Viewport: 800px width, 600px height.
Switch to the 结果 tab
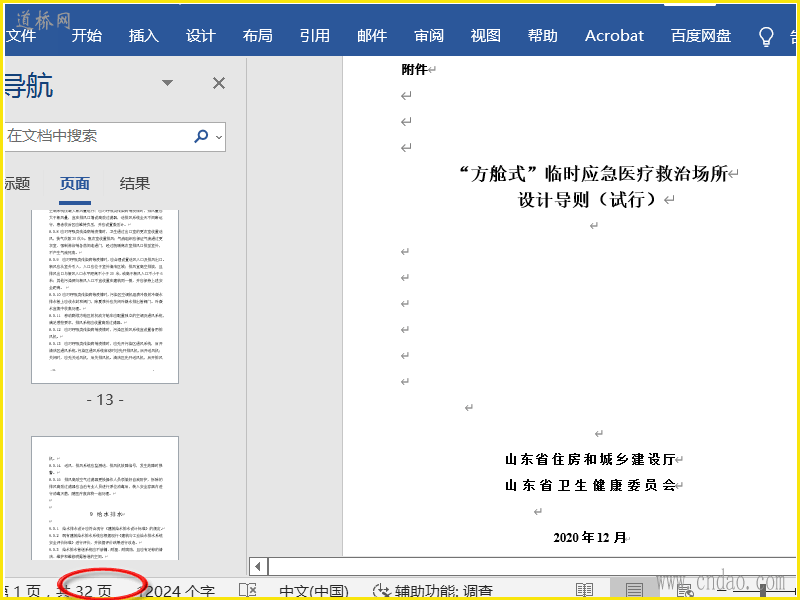[x=135, y=183]
